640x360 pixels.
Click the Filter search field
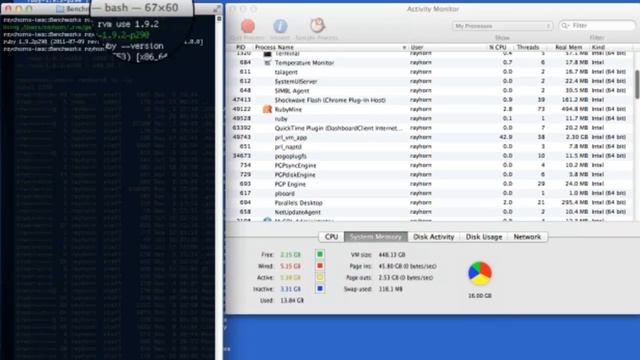point(597,26)
